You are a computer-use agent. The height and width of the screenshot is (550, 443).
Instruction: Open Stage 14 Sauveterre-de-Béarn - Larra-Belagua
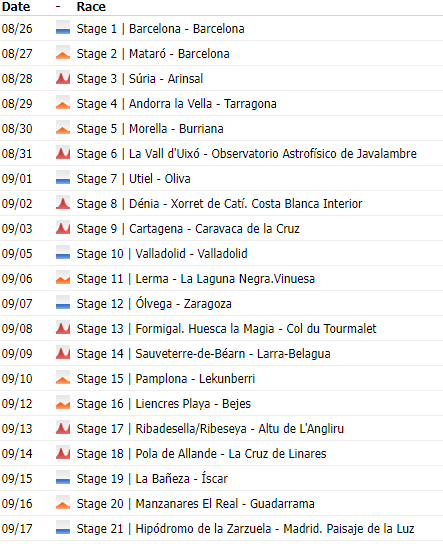point(203,354)
